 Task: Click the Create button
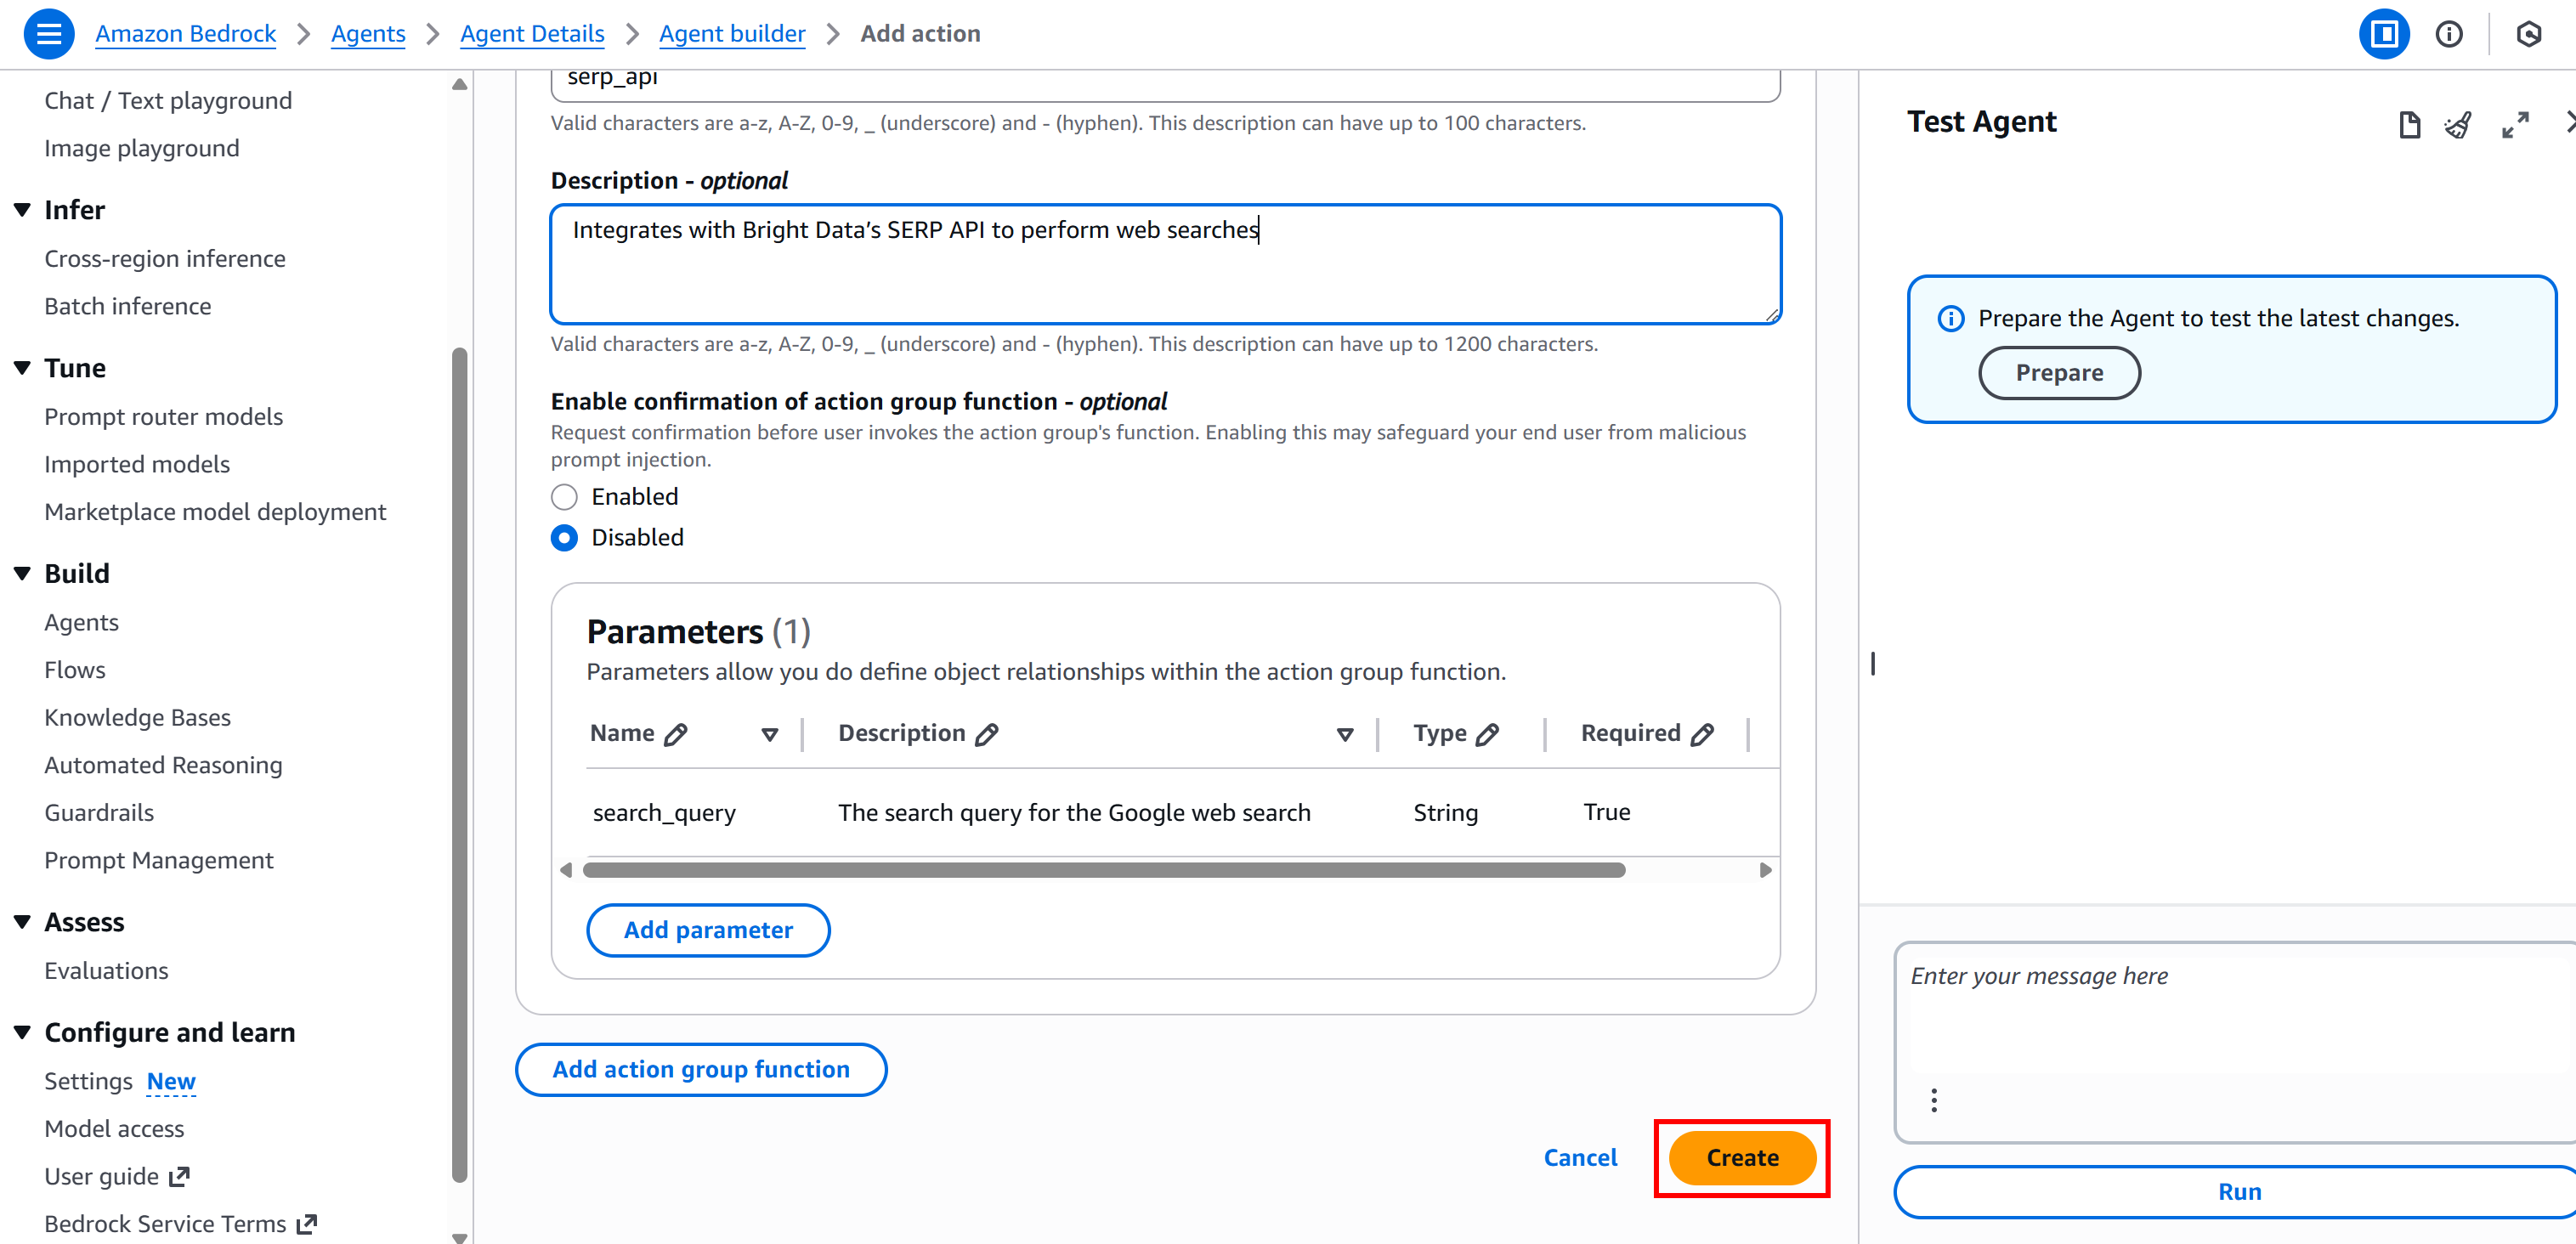[1741, 1157]
